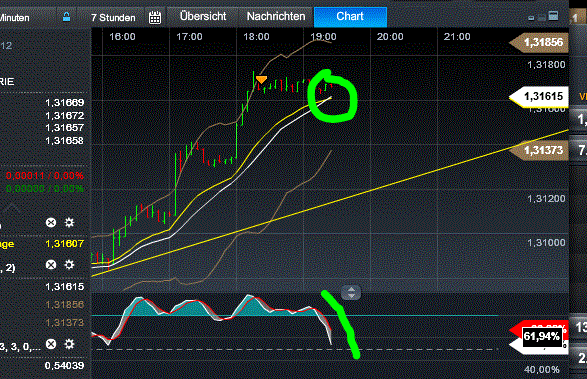Image resolution: width=587 pixels, height=379 pixels.
Task: Click the blue lock icon in the toolbar
Action: (66, 17)
